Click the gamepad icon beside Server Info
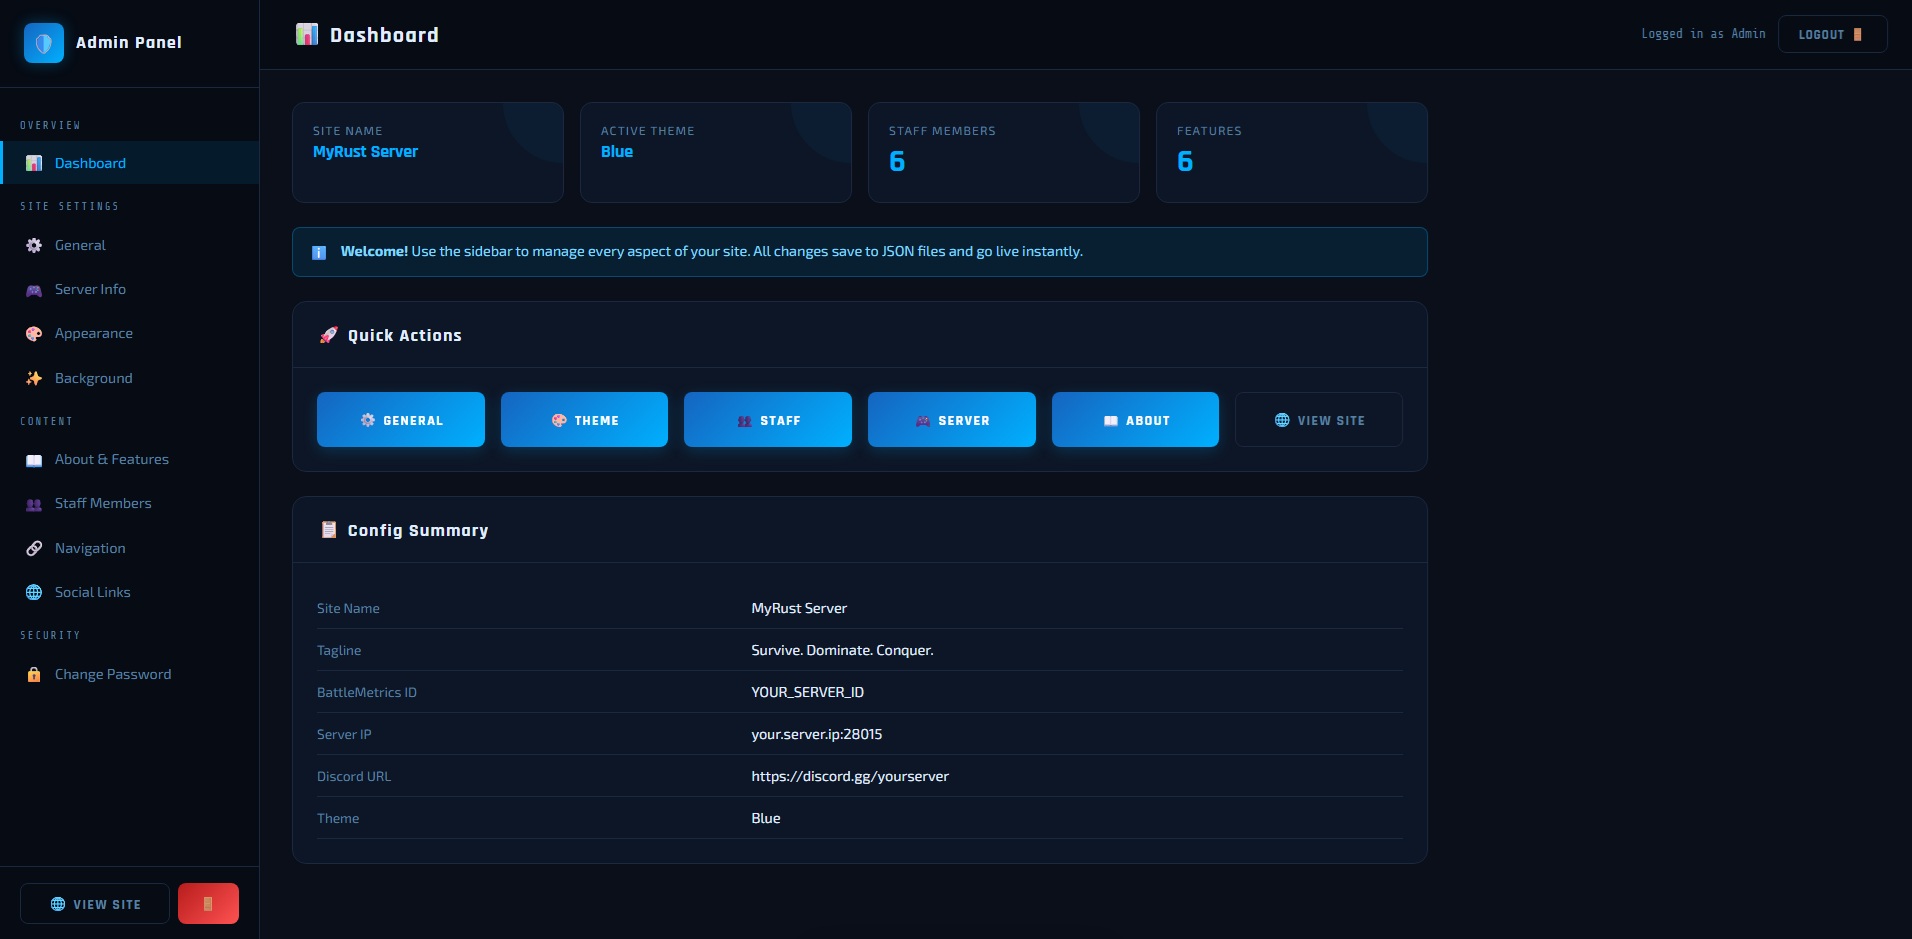1912x939 pixels. 34,290
